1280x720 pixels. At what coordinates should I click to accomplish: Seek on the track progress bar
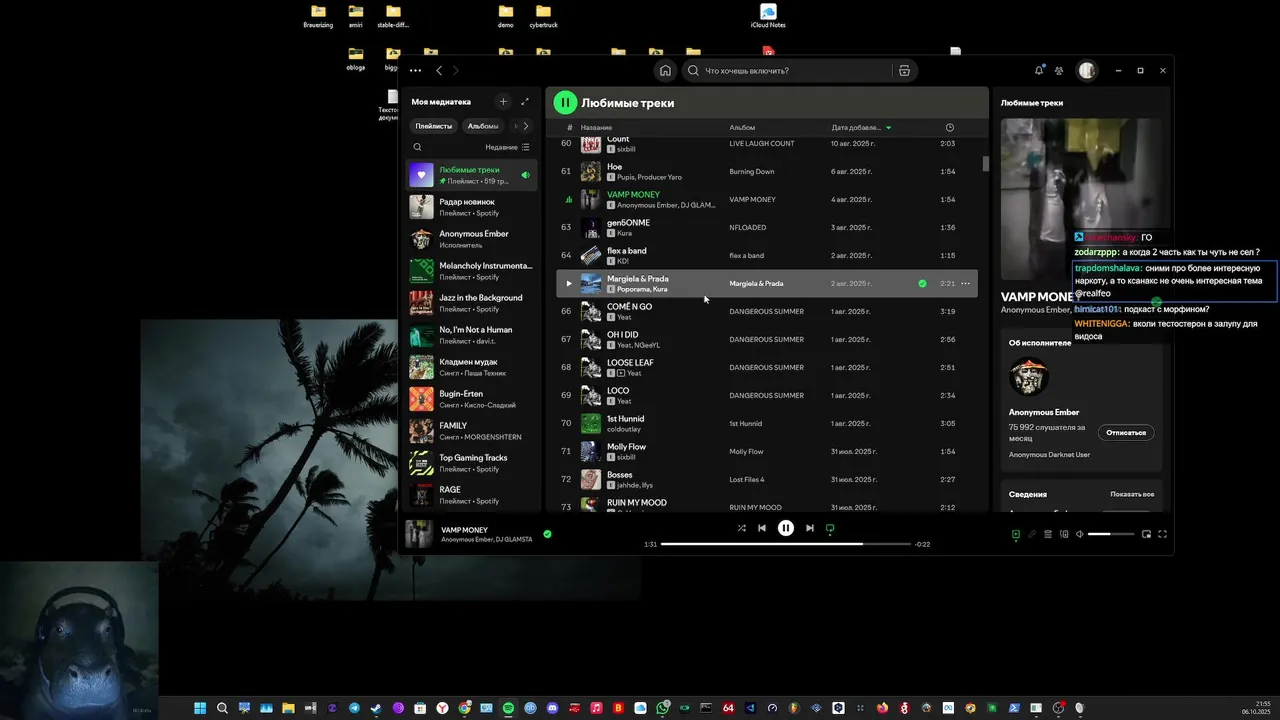tap(786, 544)
